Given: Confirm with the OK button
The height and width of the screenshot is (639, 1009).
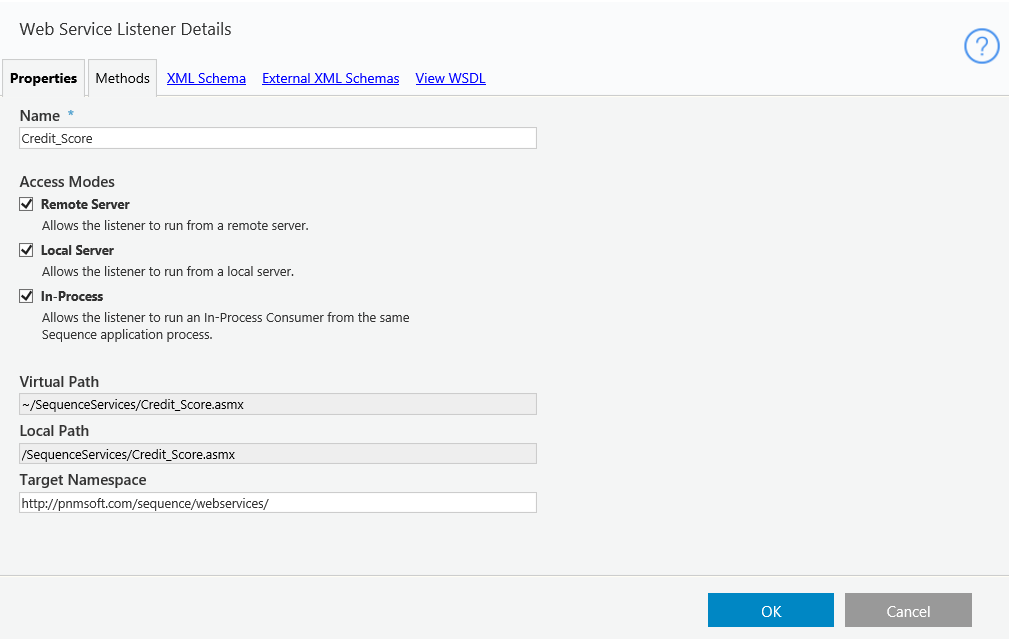Looking at the screenshot, I should pos(771,610).
